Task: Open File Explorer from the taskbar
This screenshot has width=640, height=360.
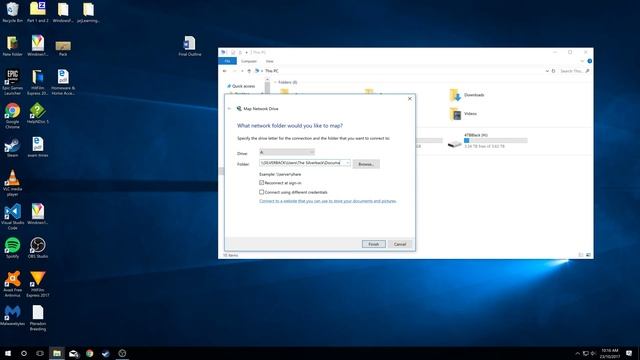Action: [x=57, y=353]
